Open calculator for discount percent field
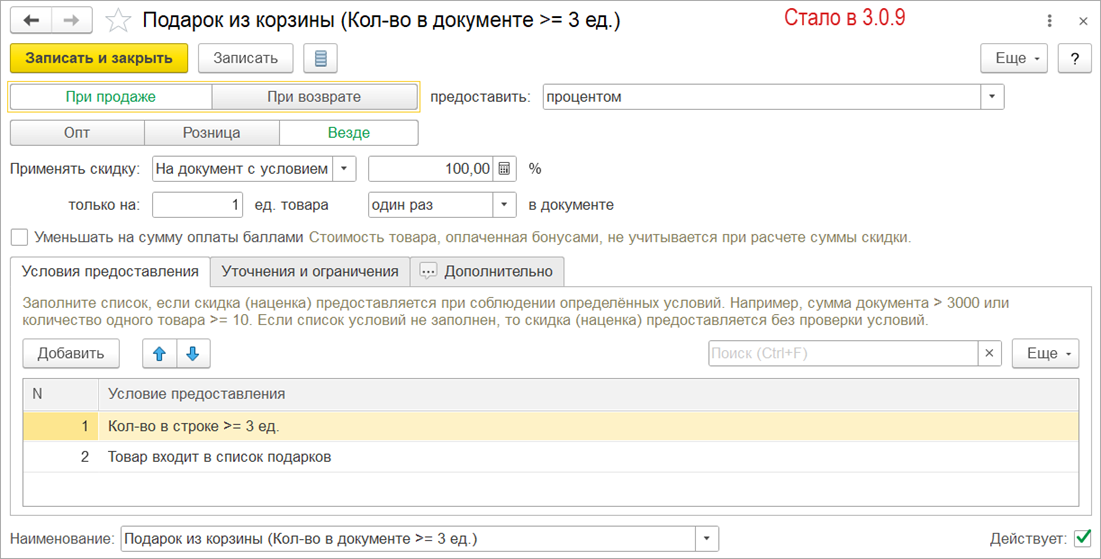This screenshot has width=1101, height=559. point(505,169)
